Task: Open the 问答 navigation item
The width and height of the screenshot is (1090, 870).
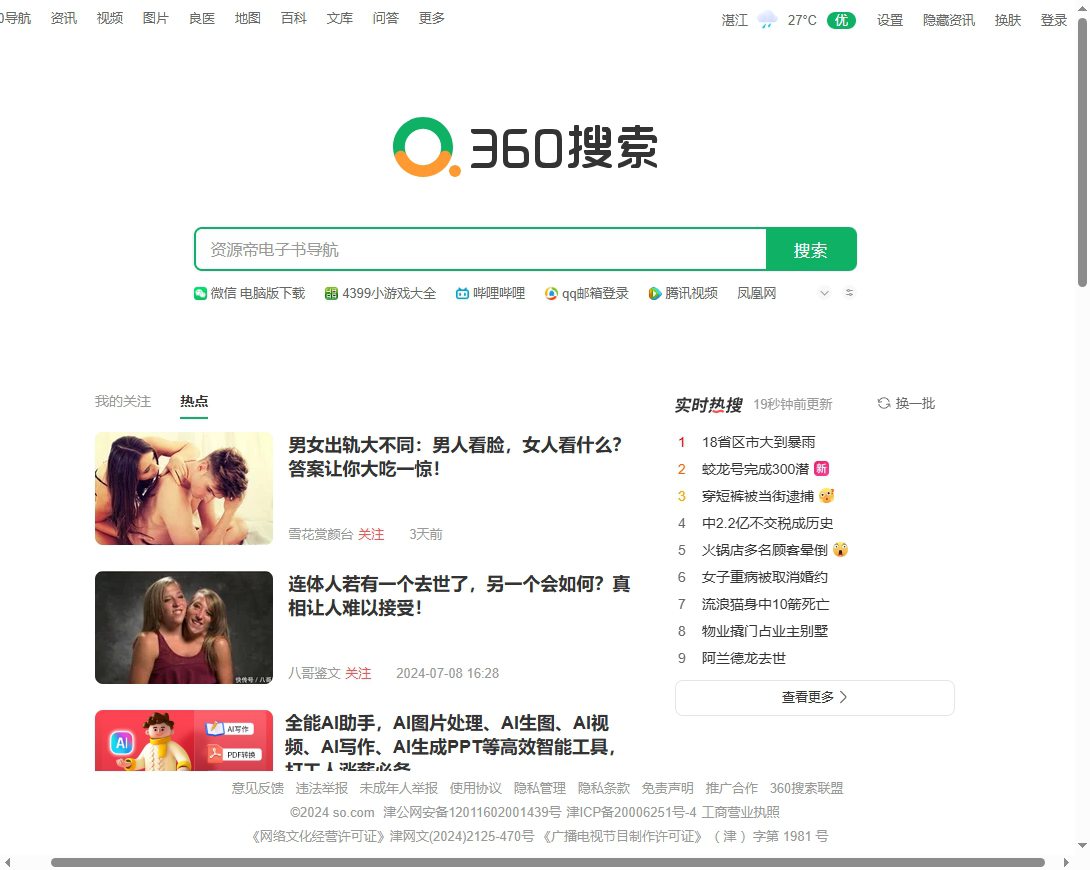Action: point(385,18)
